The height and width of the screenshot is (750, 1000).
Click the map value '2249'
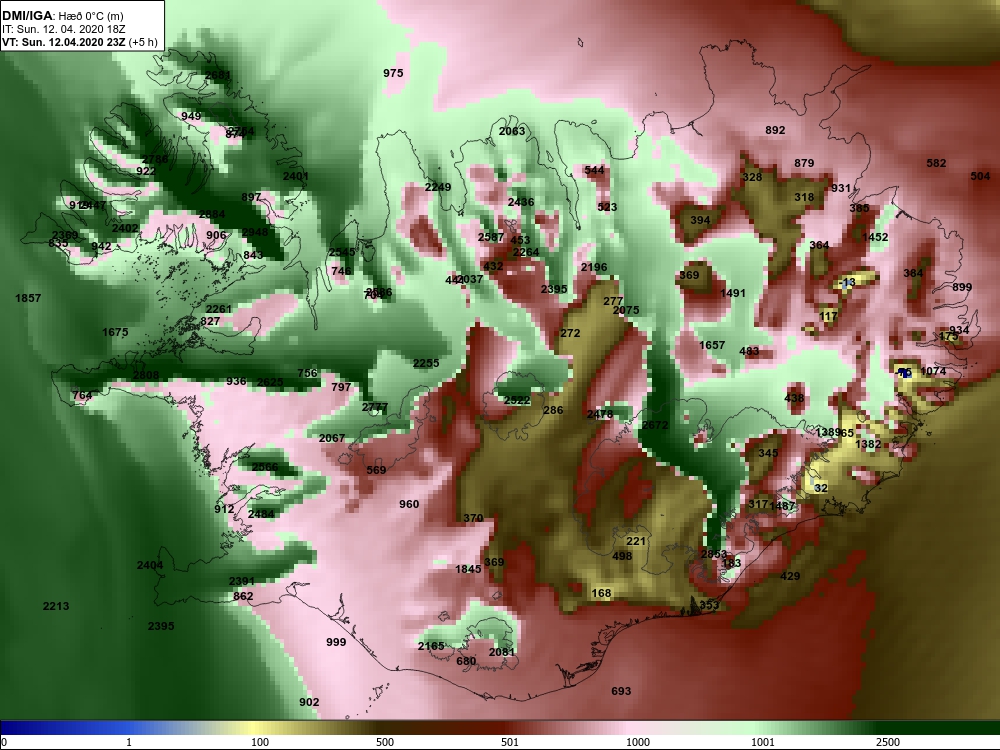(x=438, y=188)
